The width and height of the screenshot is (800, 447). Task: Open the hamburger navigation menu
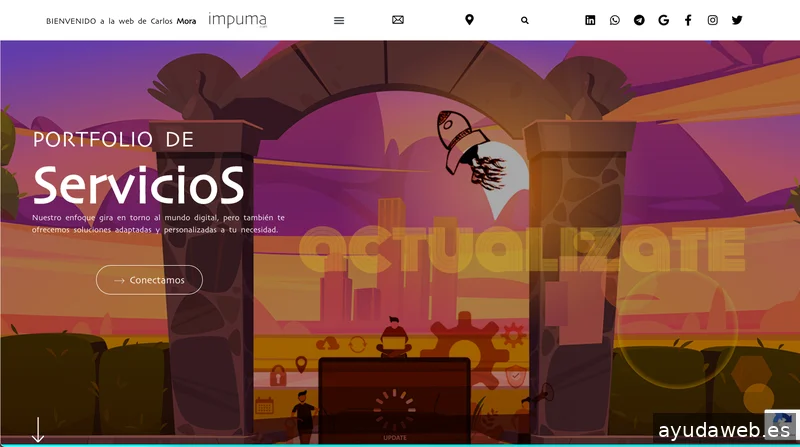click(338, 20)
